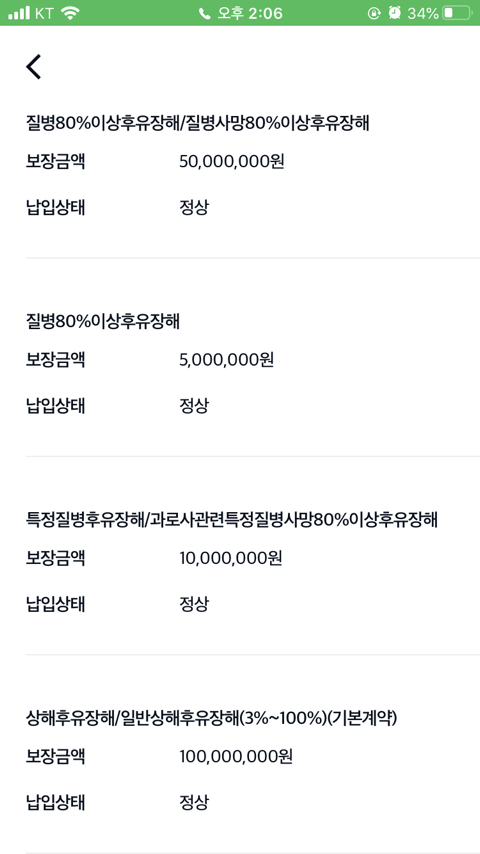
Task: Tap the 5,000,000원 coverage amount
Action: click(x=227, y=360)
